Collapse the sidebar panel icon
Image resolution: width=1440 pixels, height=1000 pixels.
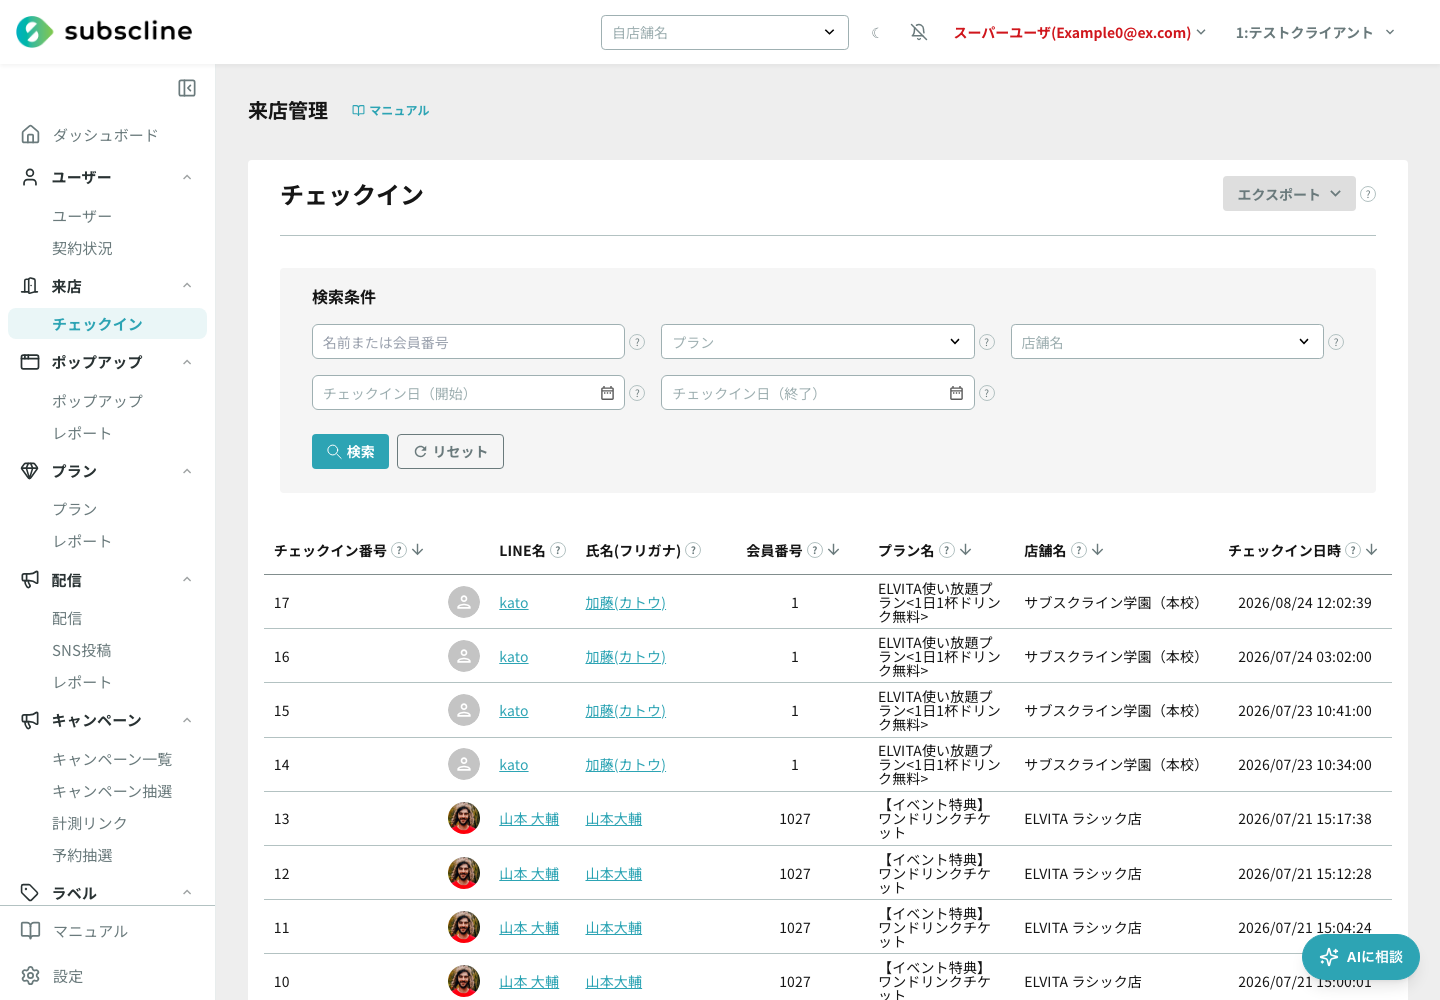(x=187, y=88)
